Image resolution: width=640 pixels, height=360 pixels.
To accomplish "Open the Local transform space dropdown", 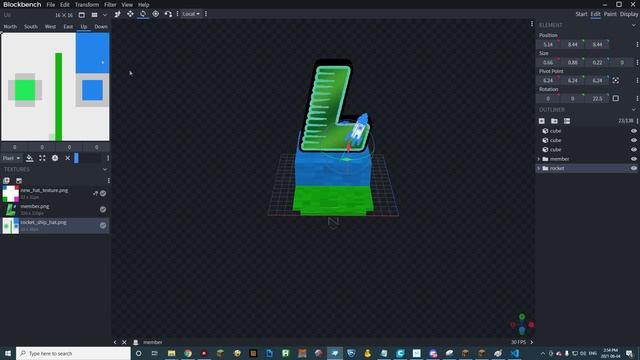I will 191,14.
